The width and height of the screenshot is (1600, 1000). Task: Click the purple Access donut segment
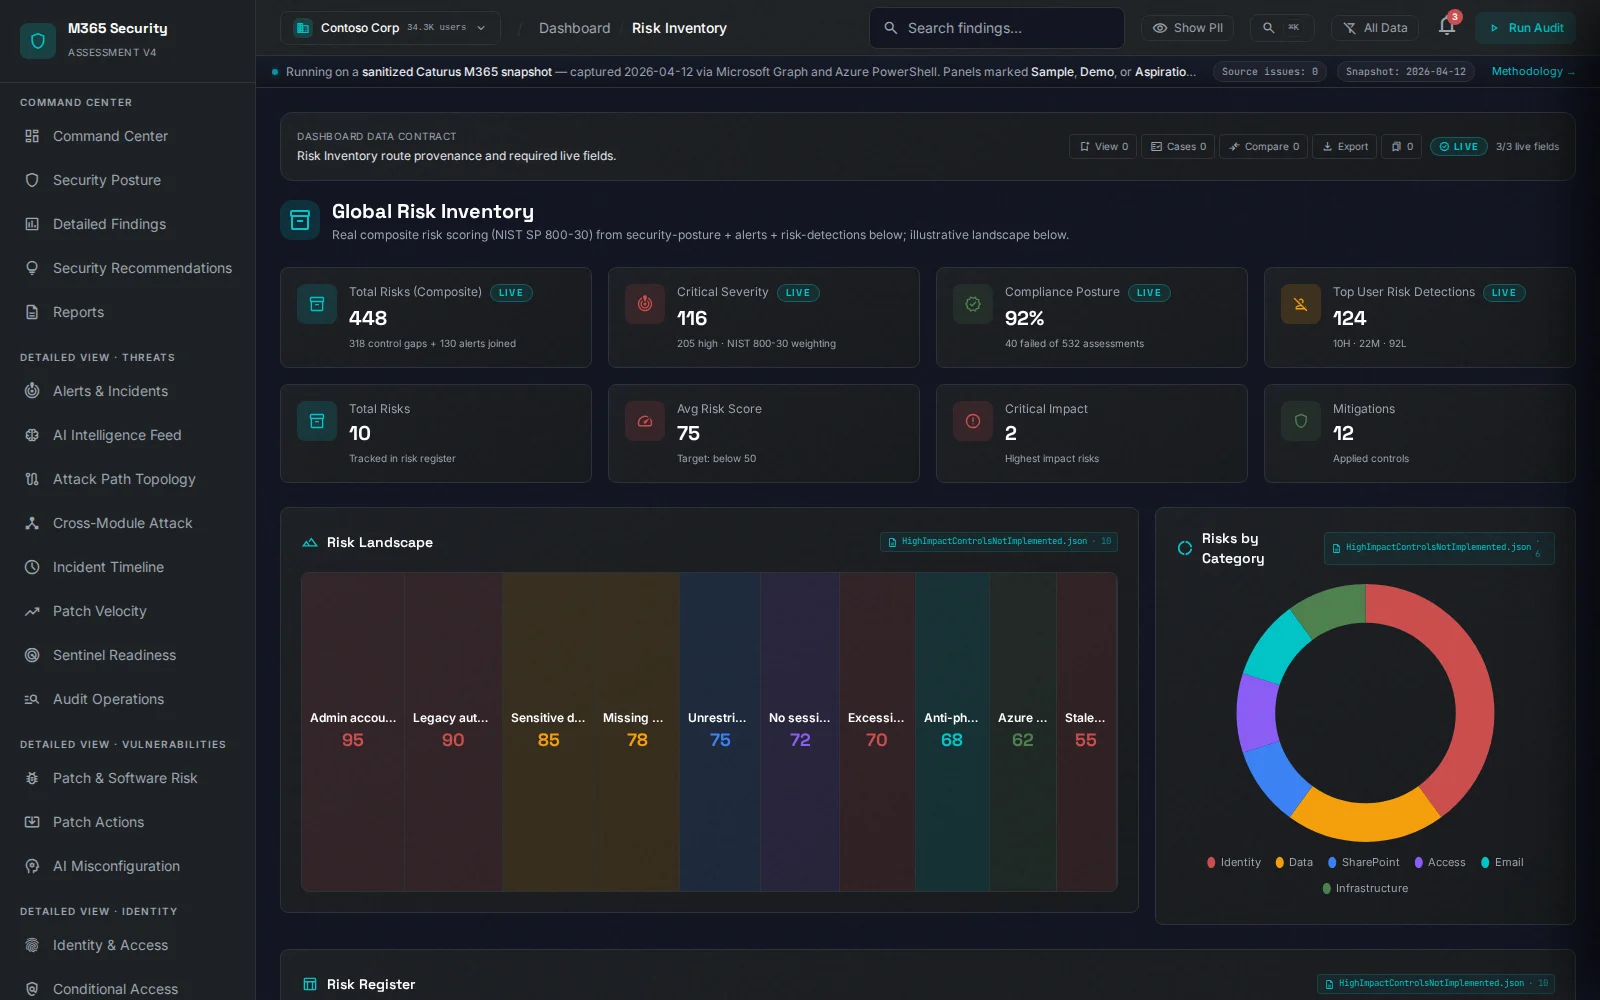click(1256, 712)
